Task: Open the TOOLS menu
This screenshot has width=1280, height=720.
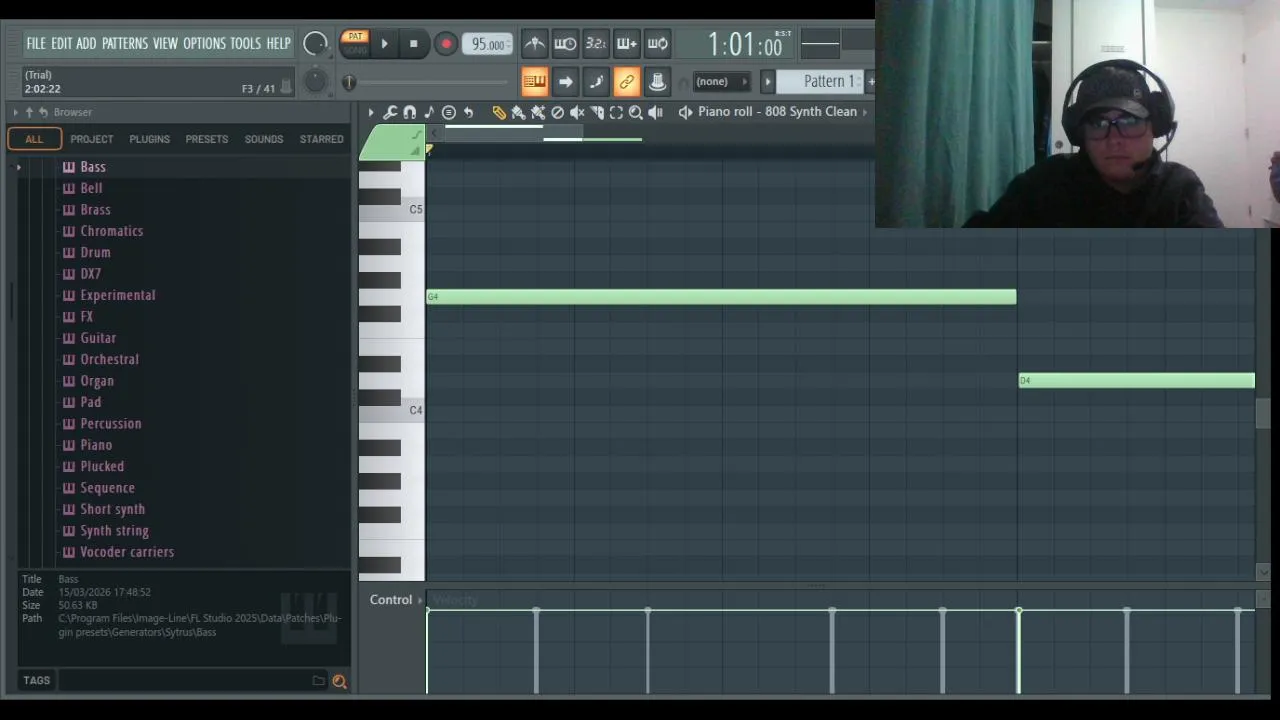Action: click(245, 43)
